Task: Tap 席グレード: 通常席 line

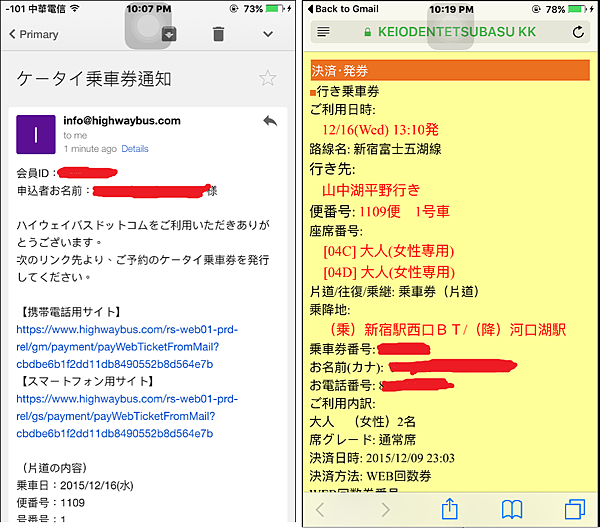Action: 362,440
